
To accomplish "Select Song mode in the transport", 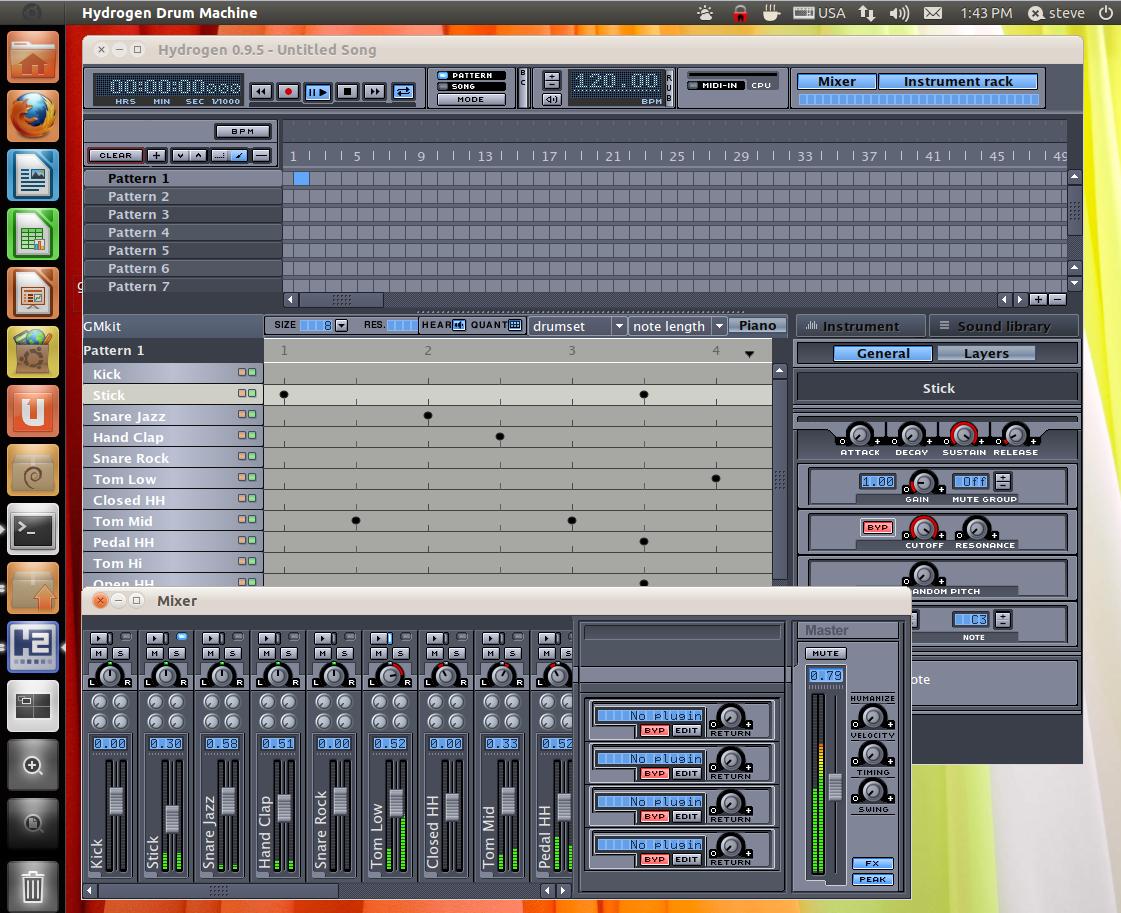I will point(471,87).
